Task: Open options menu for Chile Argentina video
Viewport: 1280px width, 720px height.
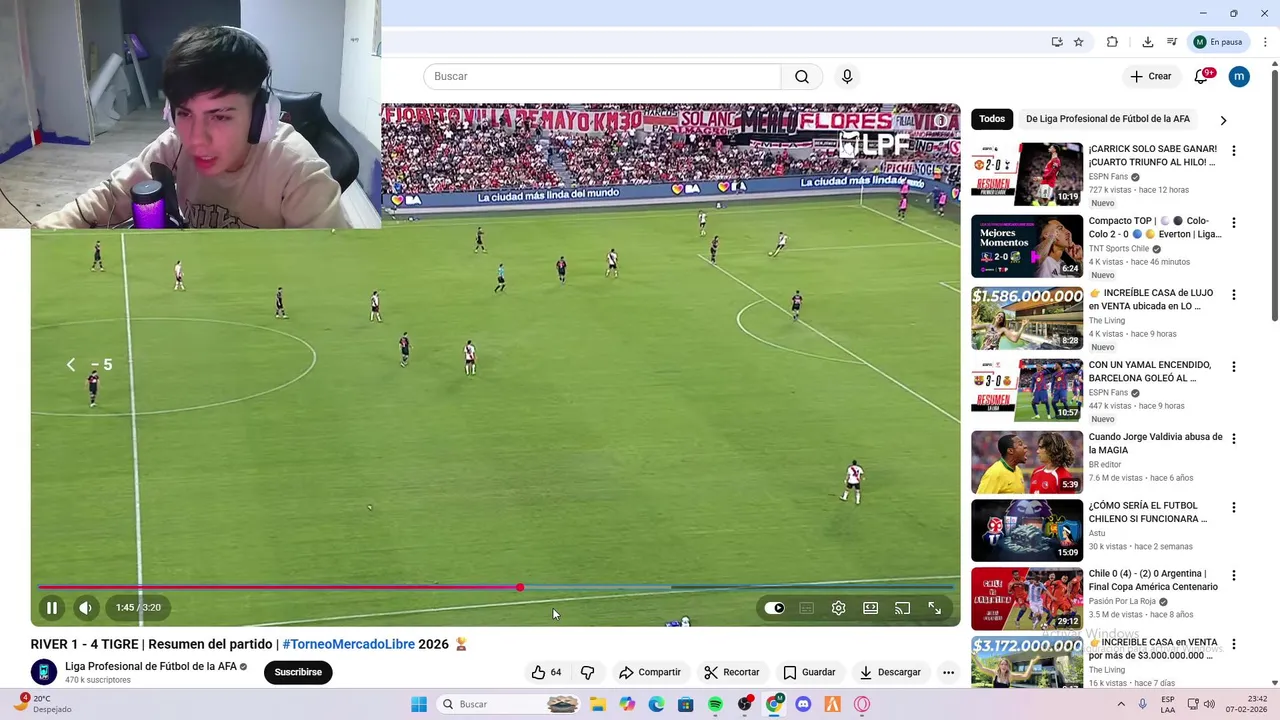Action: click(x=1233, y=576)
